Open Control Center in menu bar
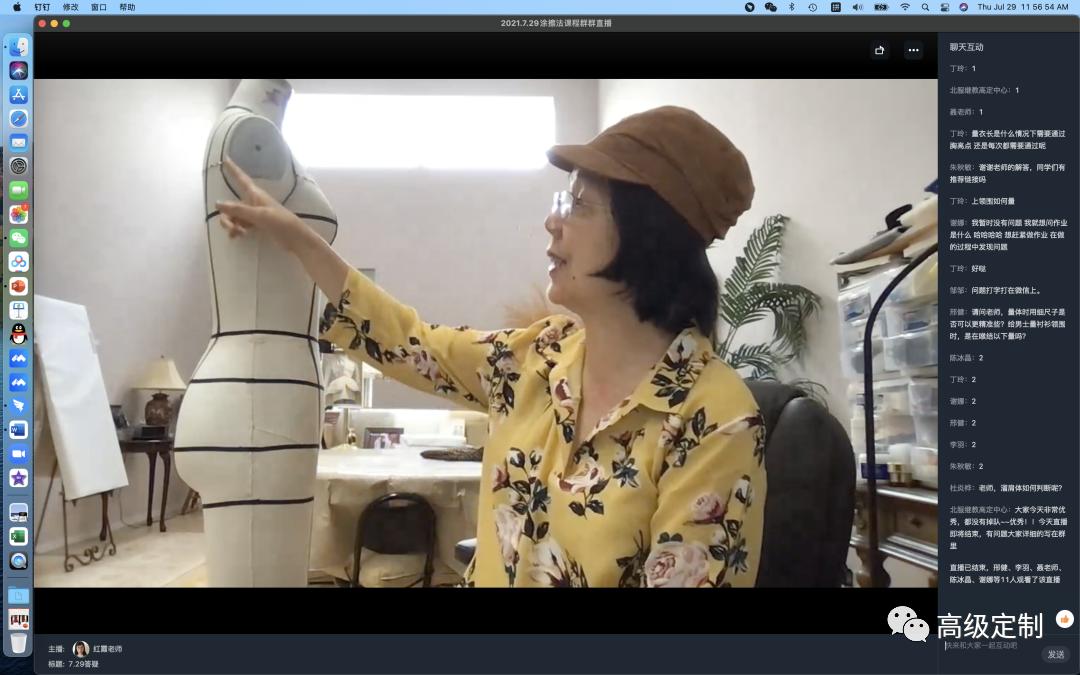 point(944,7)
